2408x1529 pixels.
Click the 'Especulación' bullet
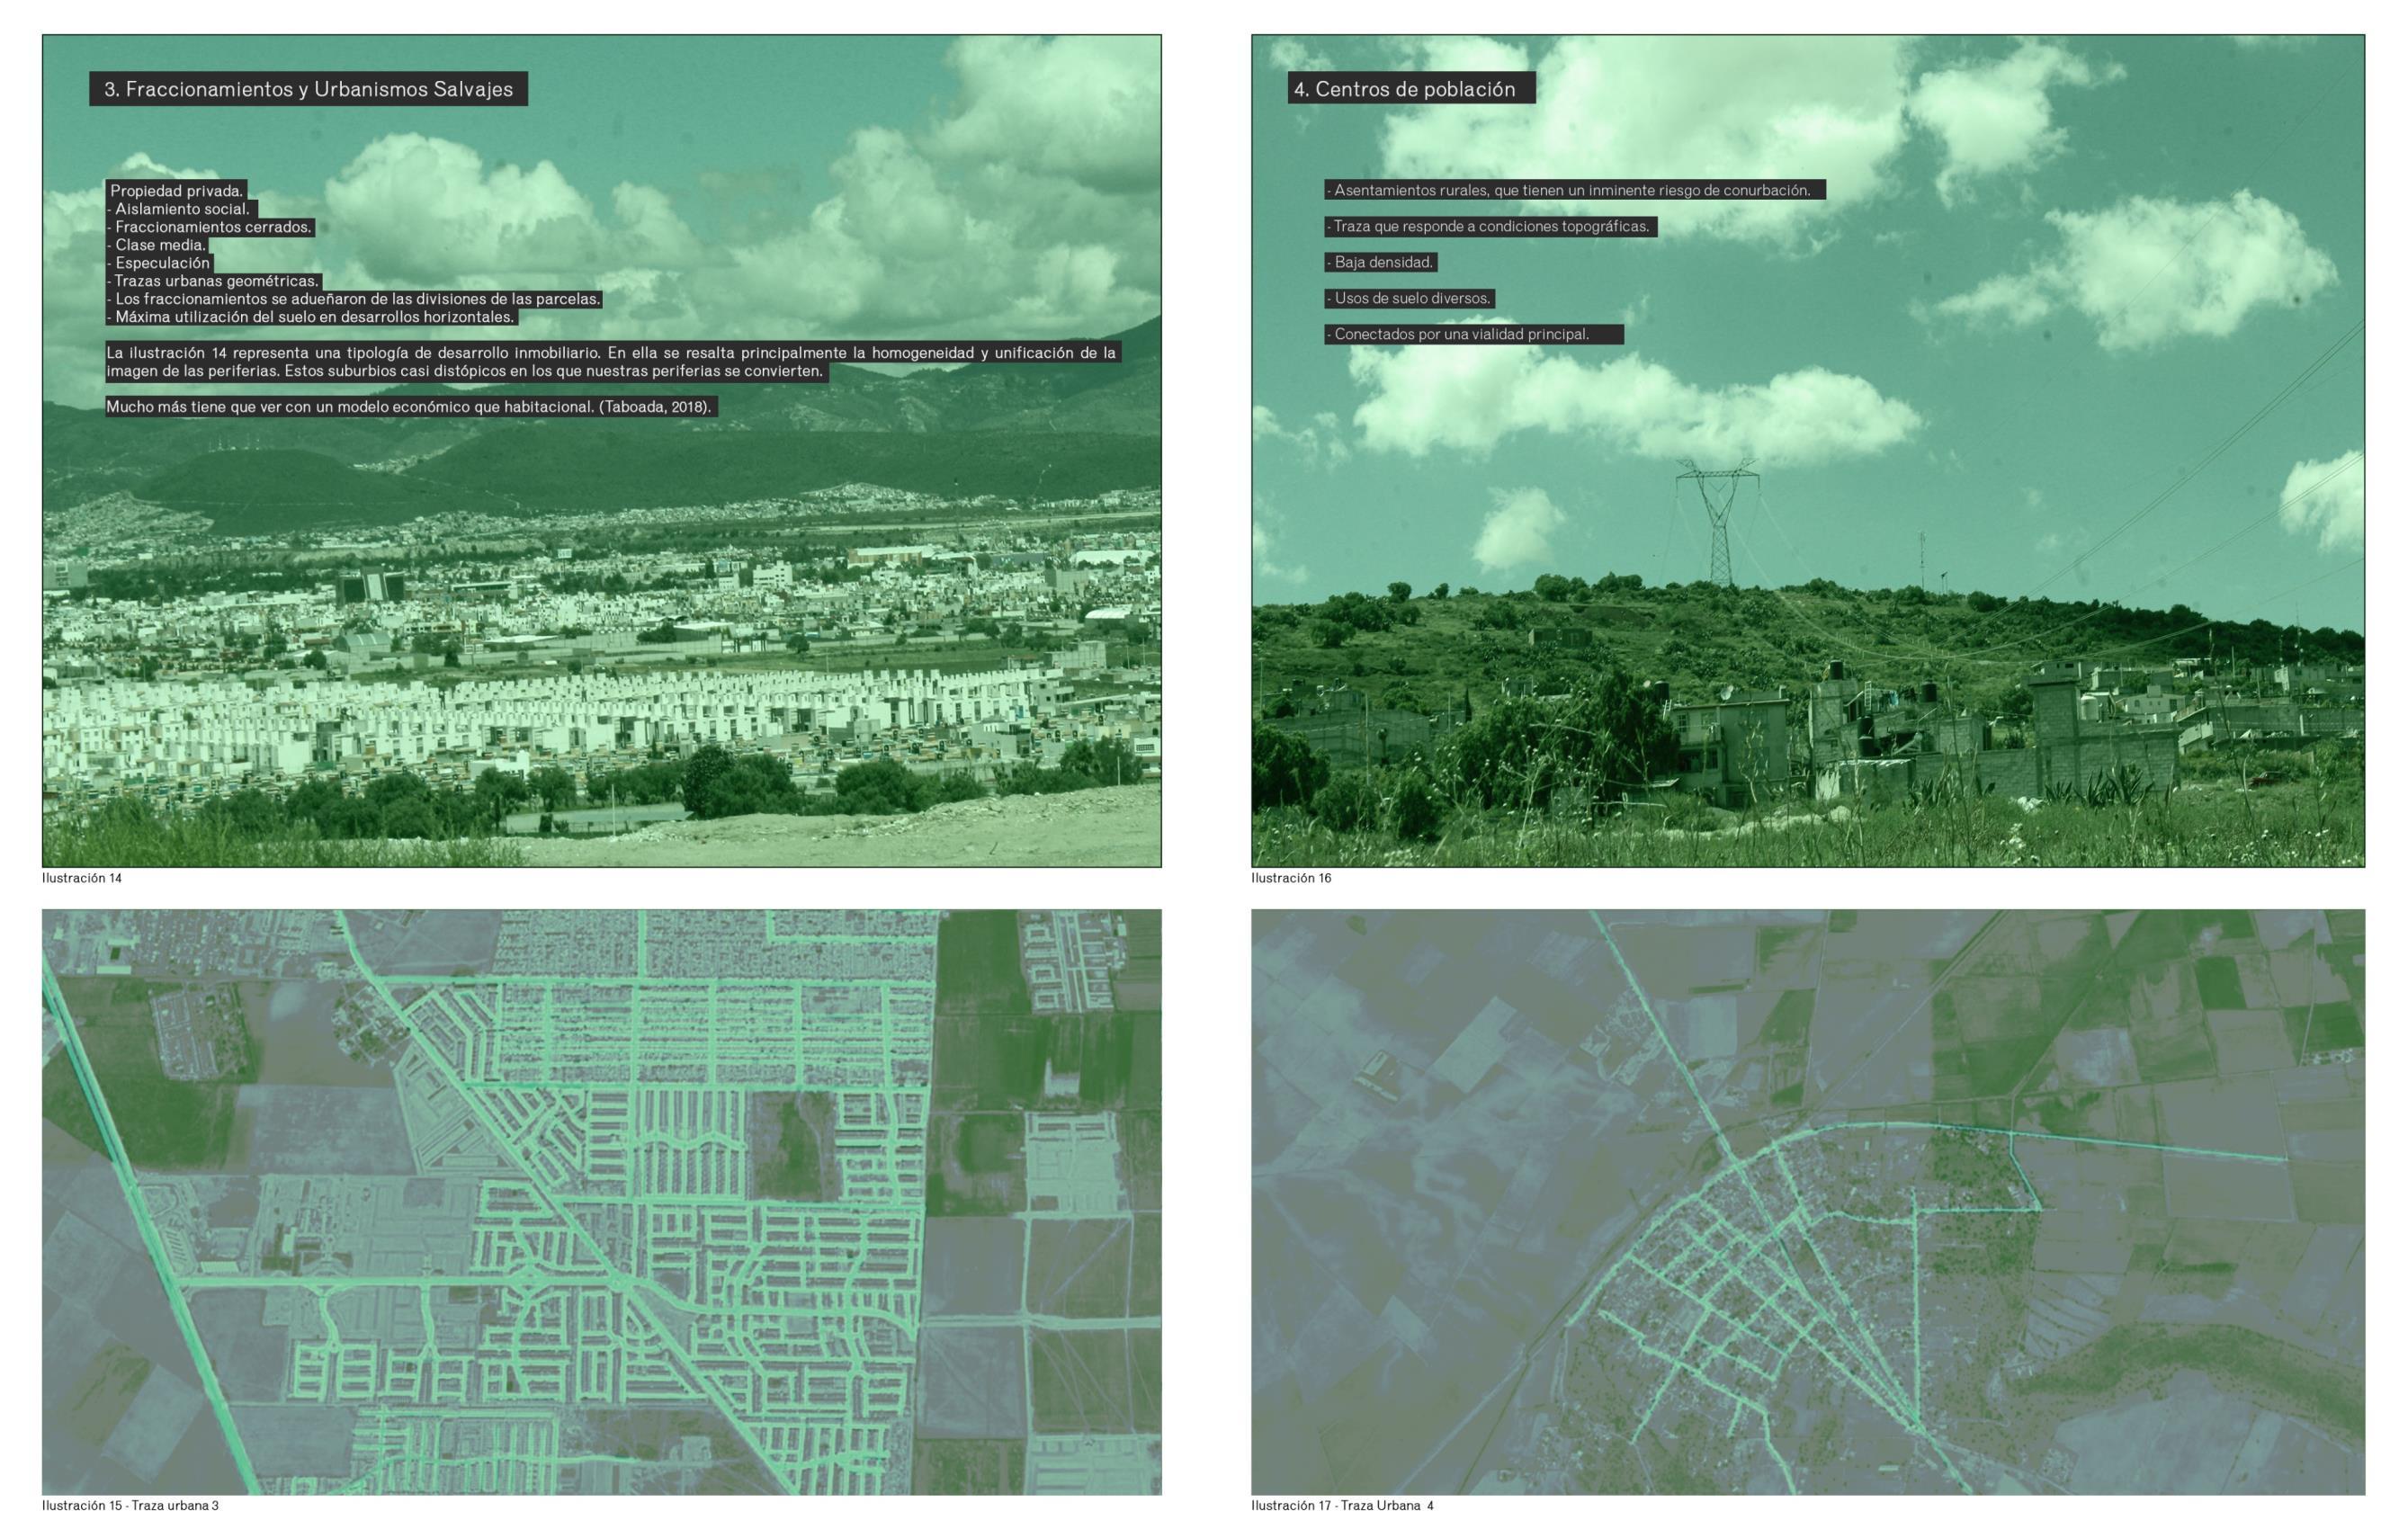coord(161,263)
